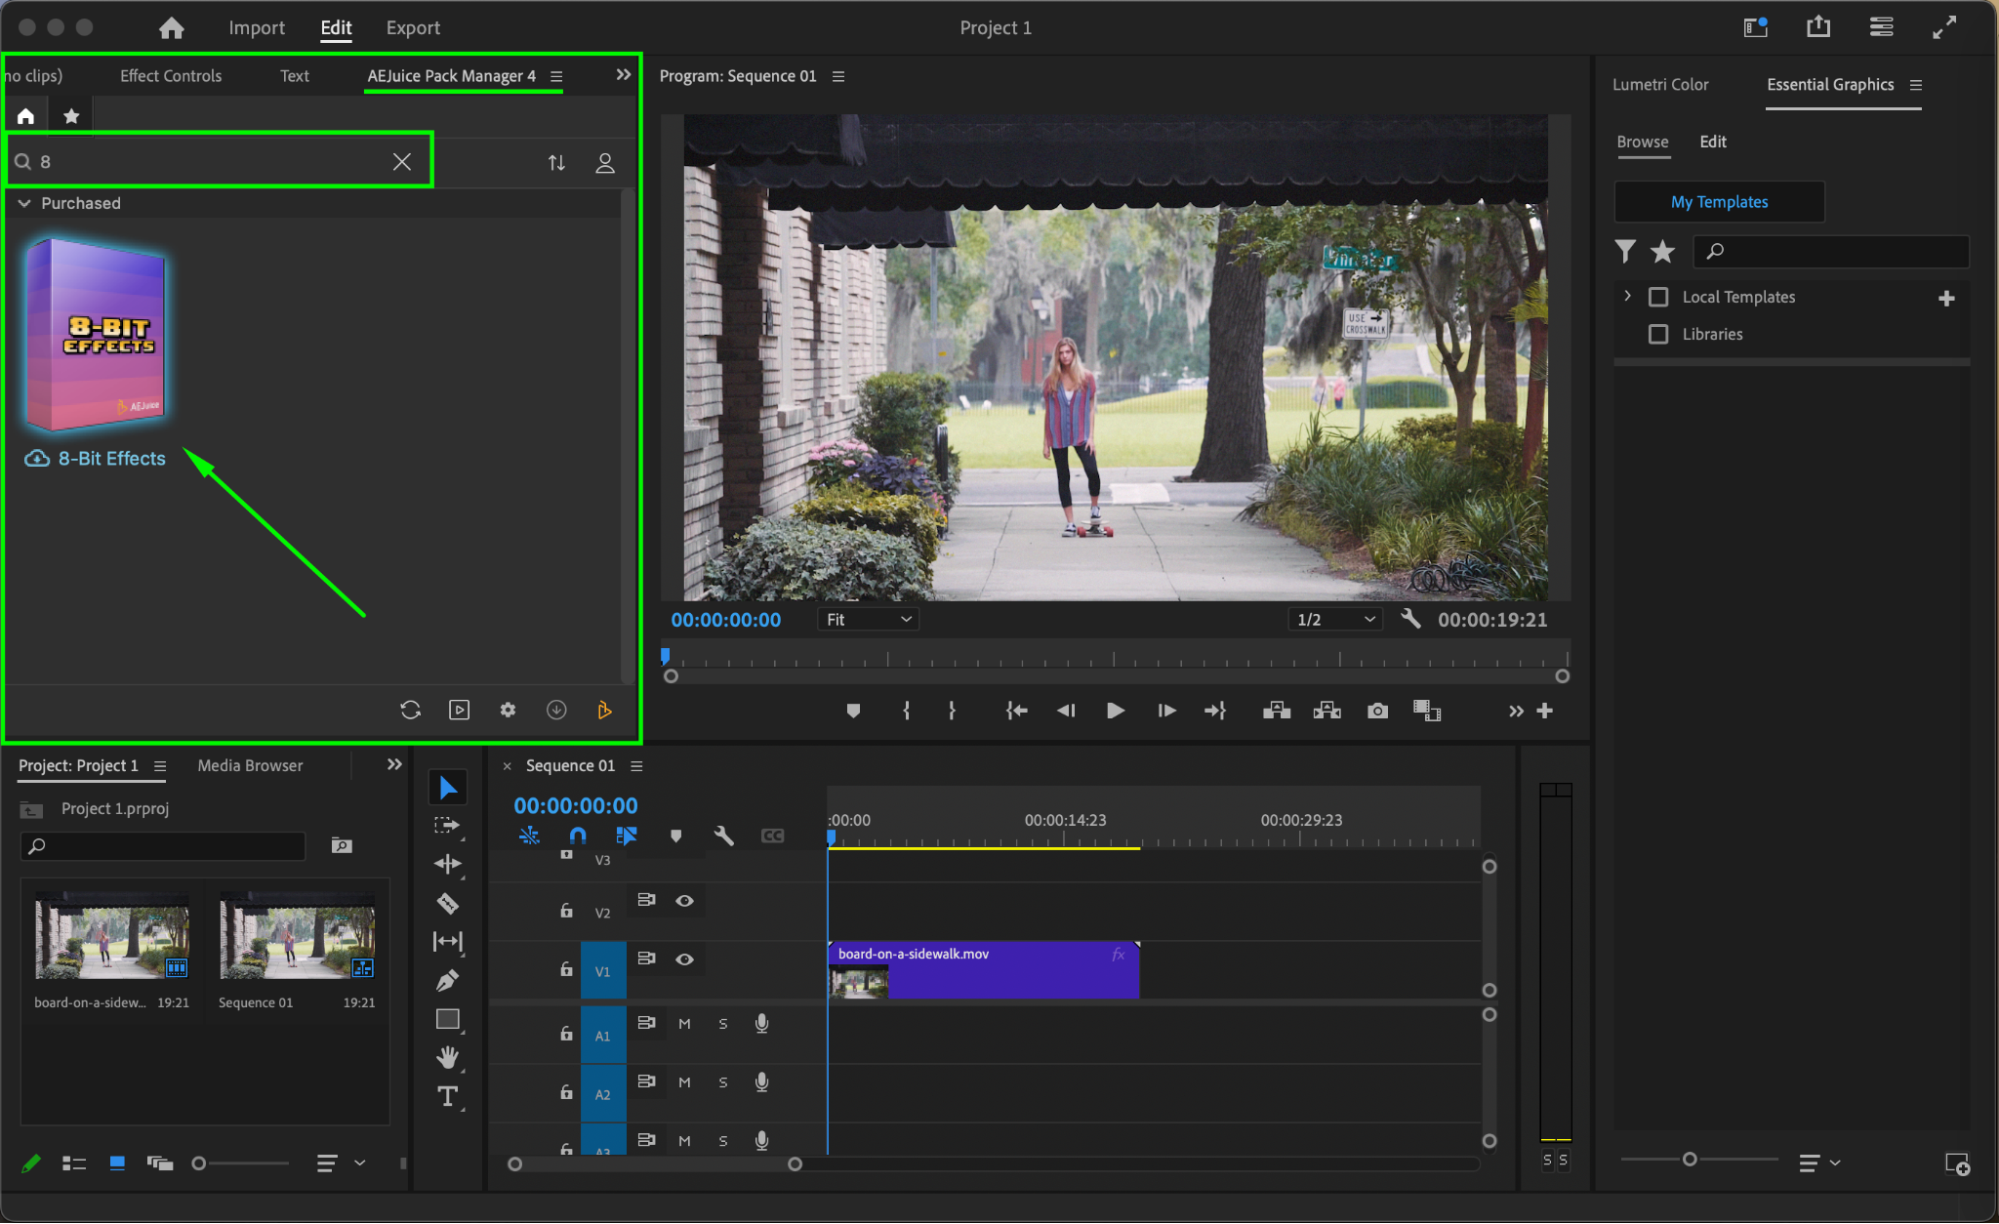The image size is (1999, 1224).
Task: Select the Hand tool
Action: point(447,1057)
